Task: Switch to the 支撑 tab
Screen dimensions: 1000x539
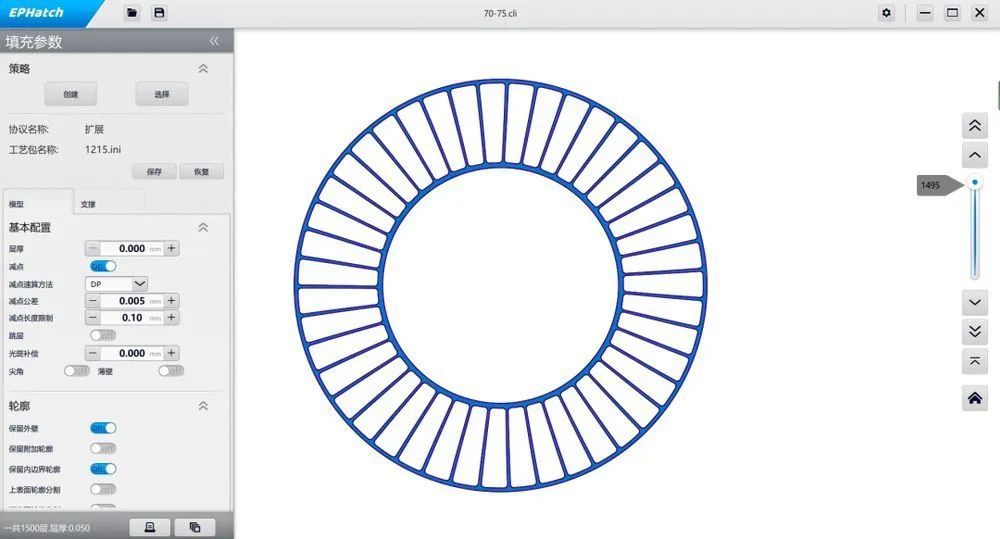Action: click(x=108, y=204)
